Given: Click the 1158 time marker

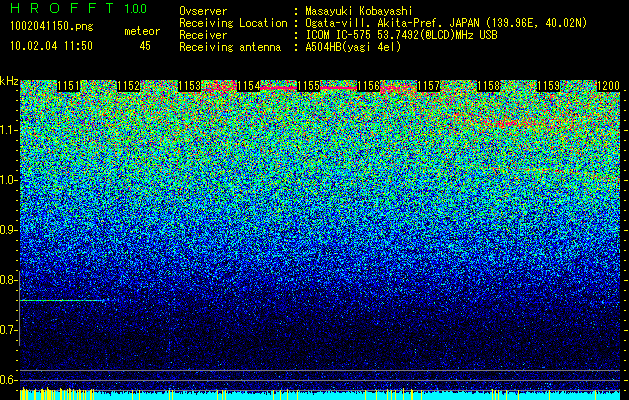Looking at the screenshot, I should click(489, 86).
